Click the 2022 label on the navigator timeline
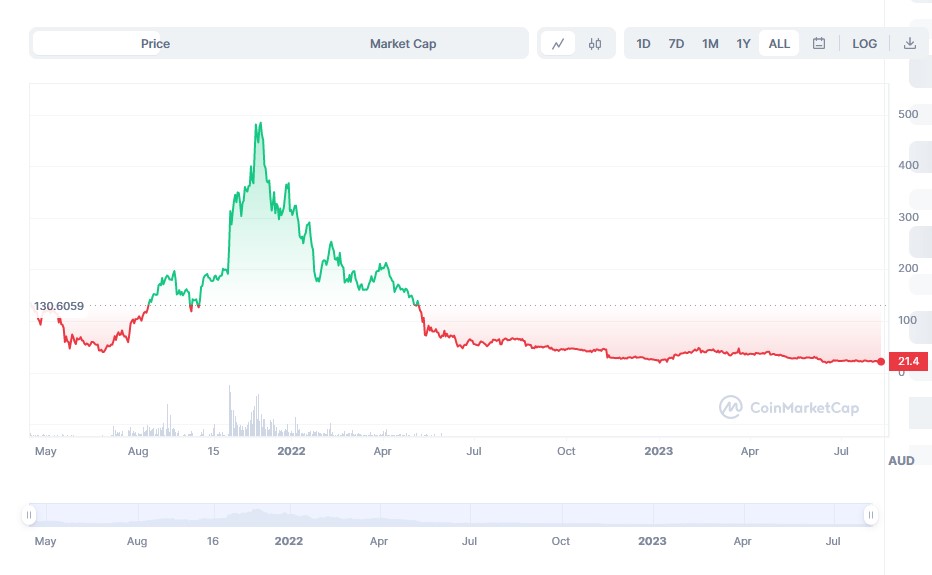 click(289, 541)
